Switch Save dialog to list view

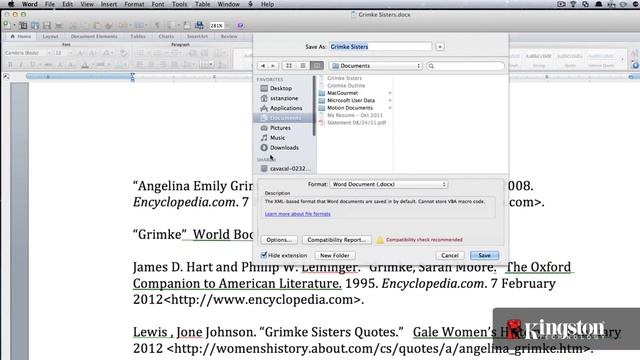(x=302, y=66)
